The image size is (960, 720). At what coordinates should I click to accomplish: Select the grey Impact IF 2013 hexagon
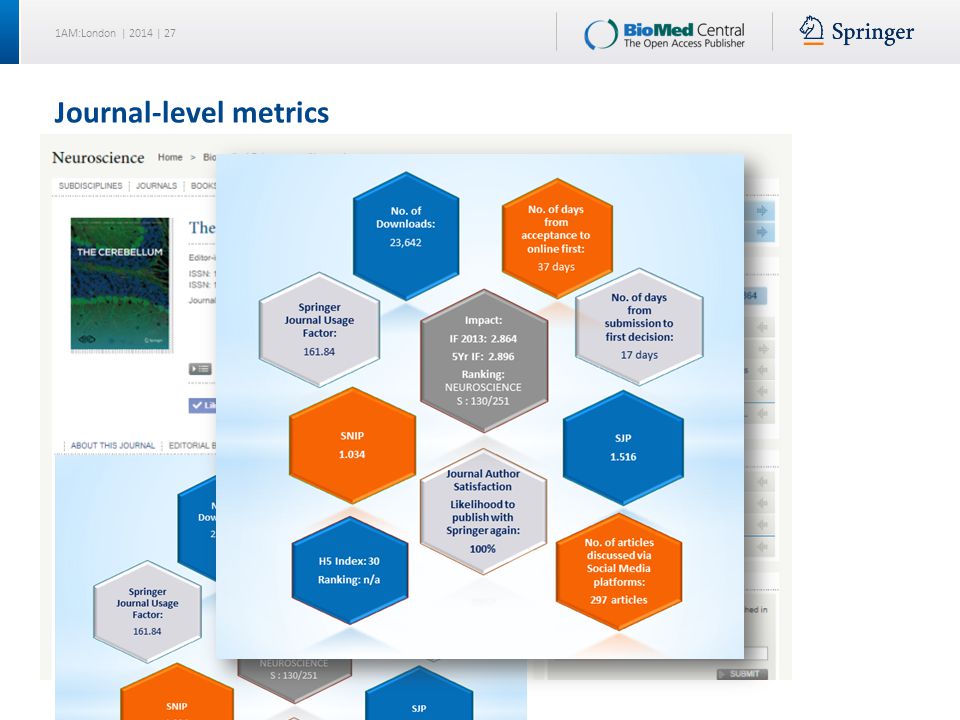(x=484, y=361)
